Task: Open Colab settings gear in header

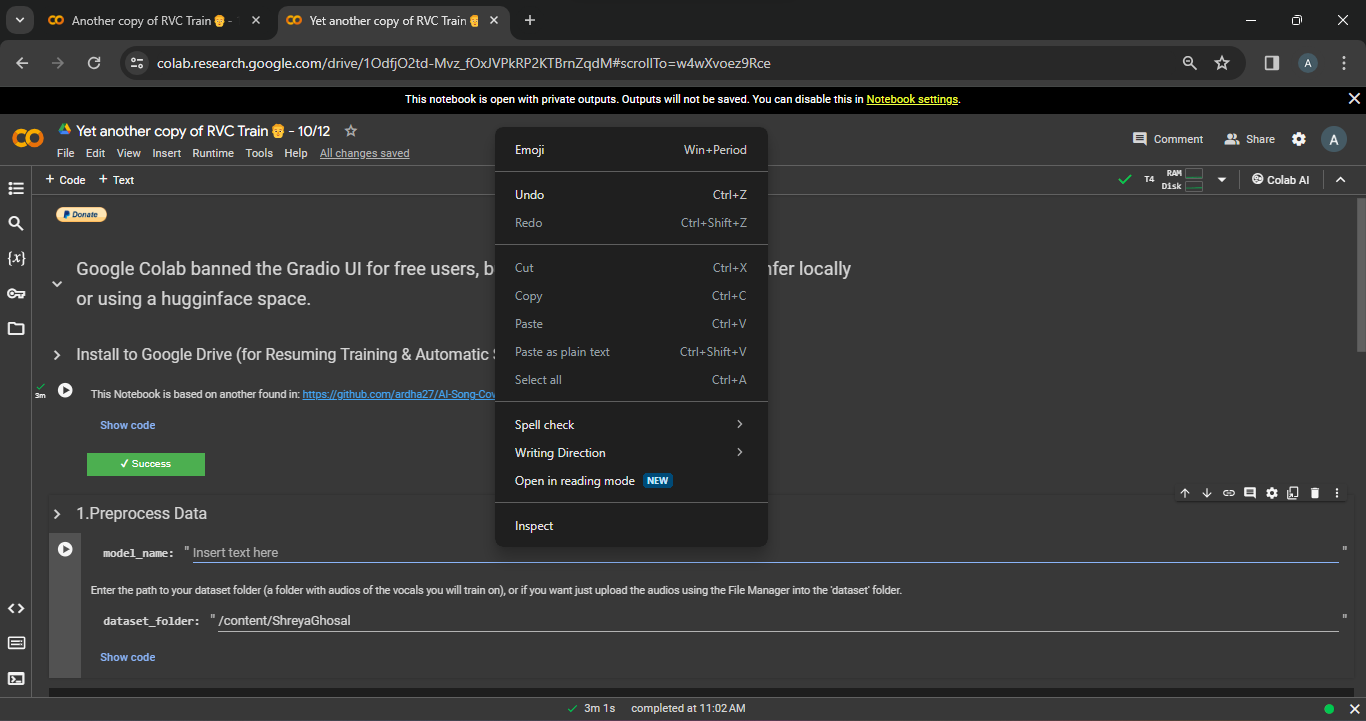Action: [1299, 139]
